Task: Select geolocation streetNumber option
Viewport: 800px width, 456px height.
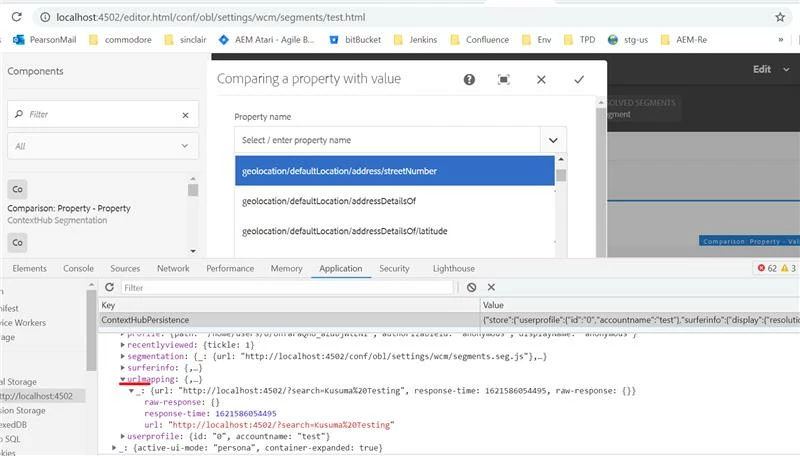Action: [x=394, y=171]
